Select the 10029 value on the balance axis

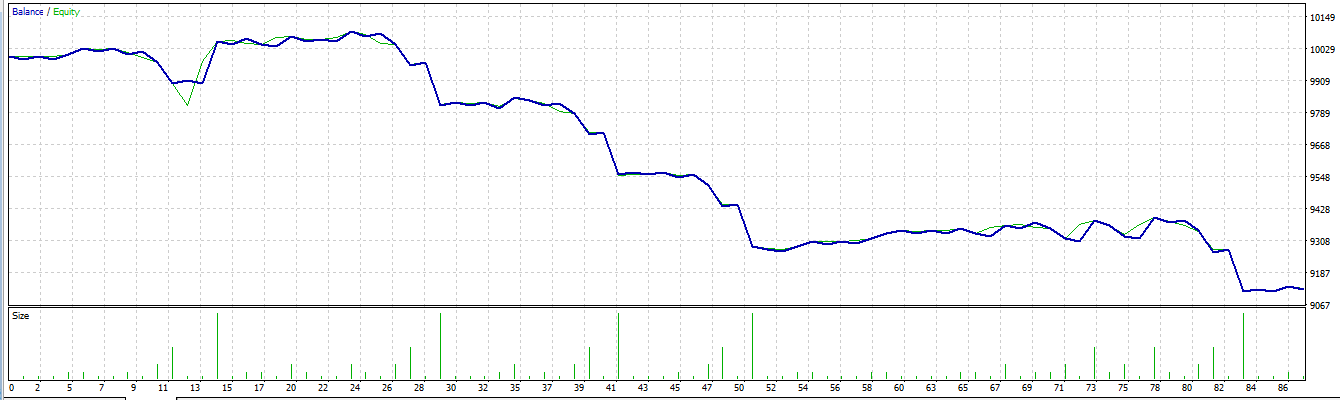1322,50
